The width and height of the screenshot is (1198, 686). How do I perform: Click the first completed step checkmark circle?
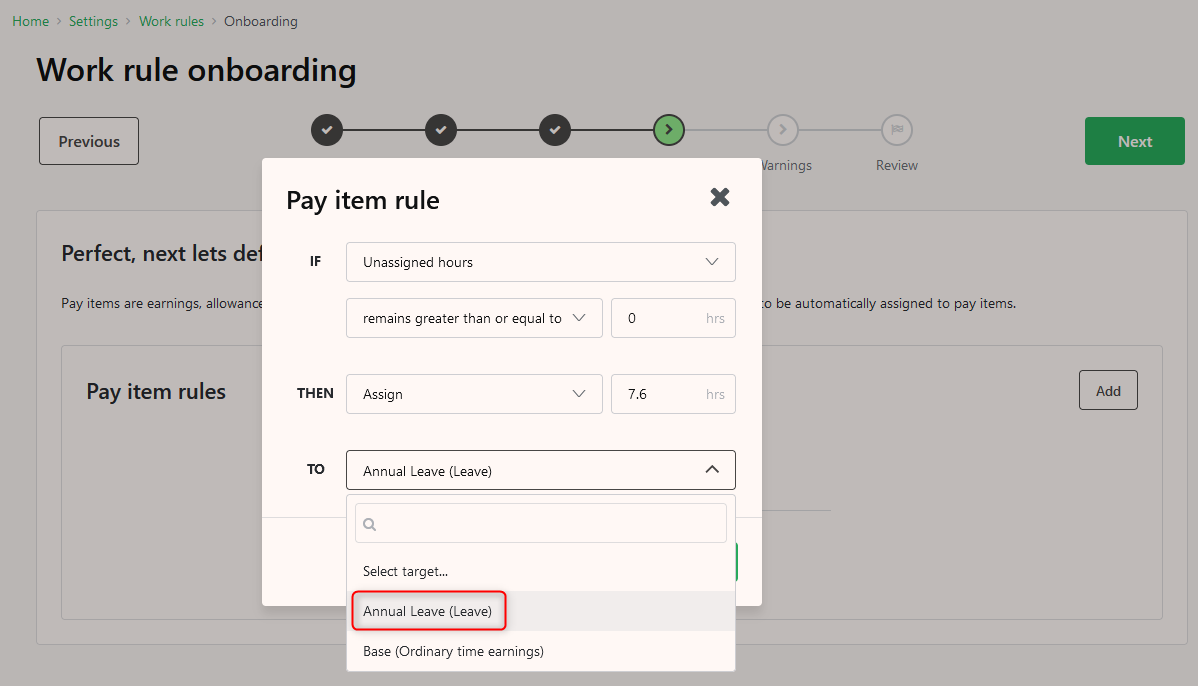pyautogui.click(x=327, y=130)
